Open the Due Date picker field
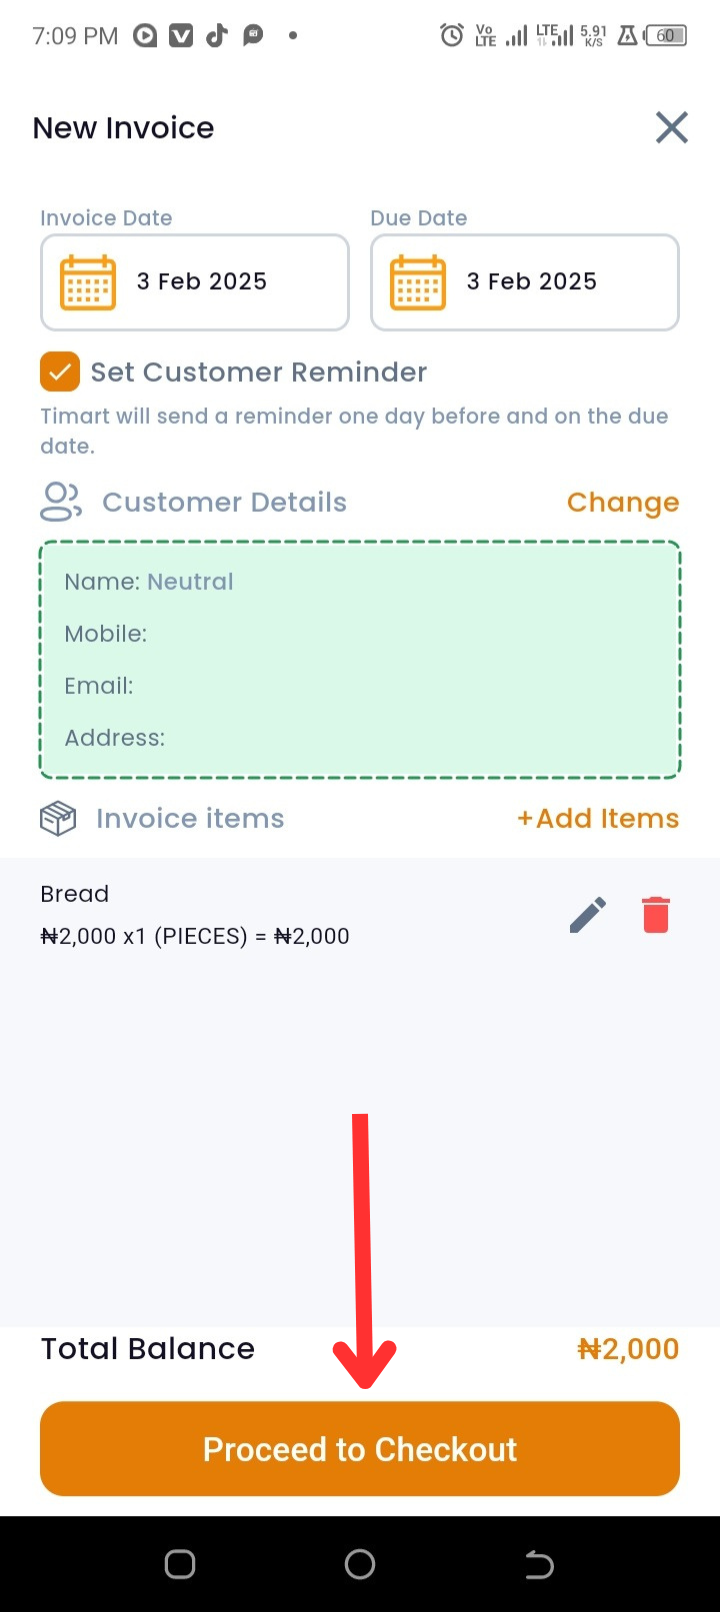This screenshot has height=1612, width=720. (525, 282)
